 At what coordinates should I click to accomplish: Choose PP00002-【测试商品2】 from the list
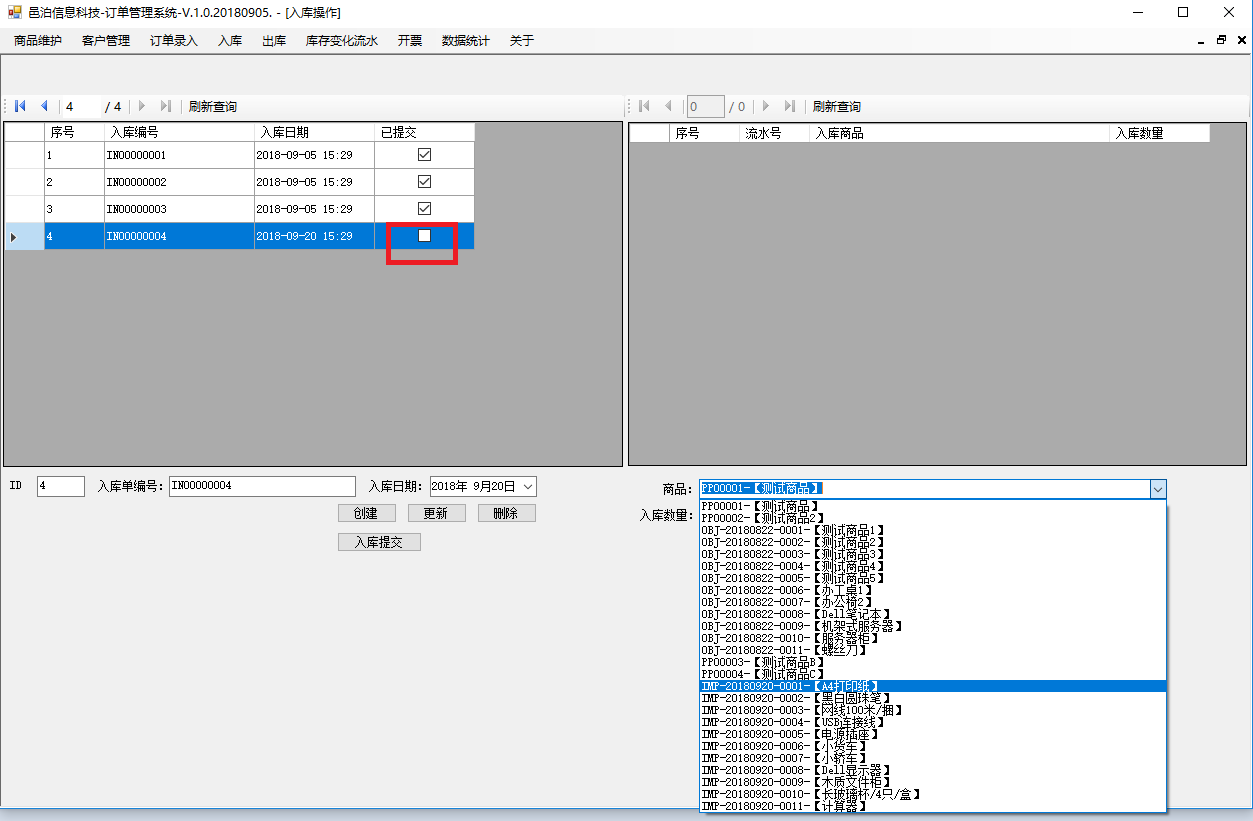(x=933, y=518)
